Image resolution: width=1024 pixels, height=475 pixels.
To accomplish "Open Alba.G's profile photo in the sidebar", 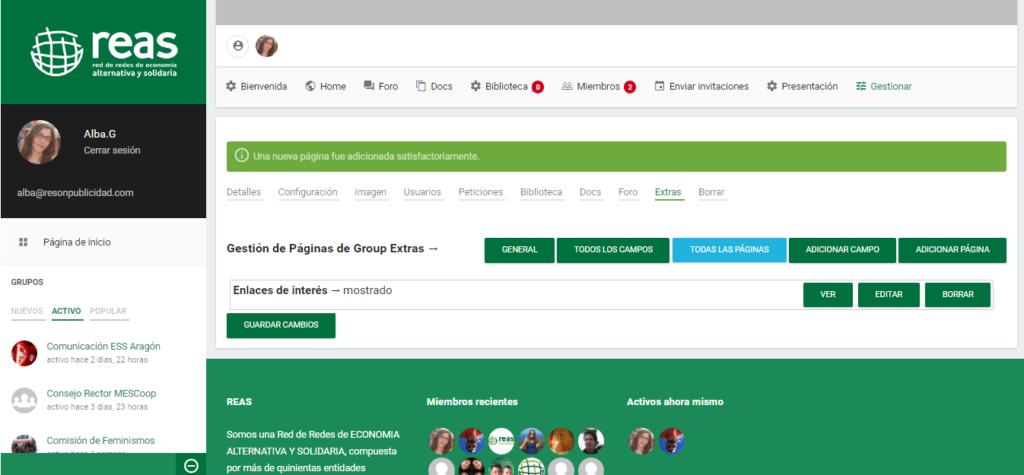I will (39, 142).
